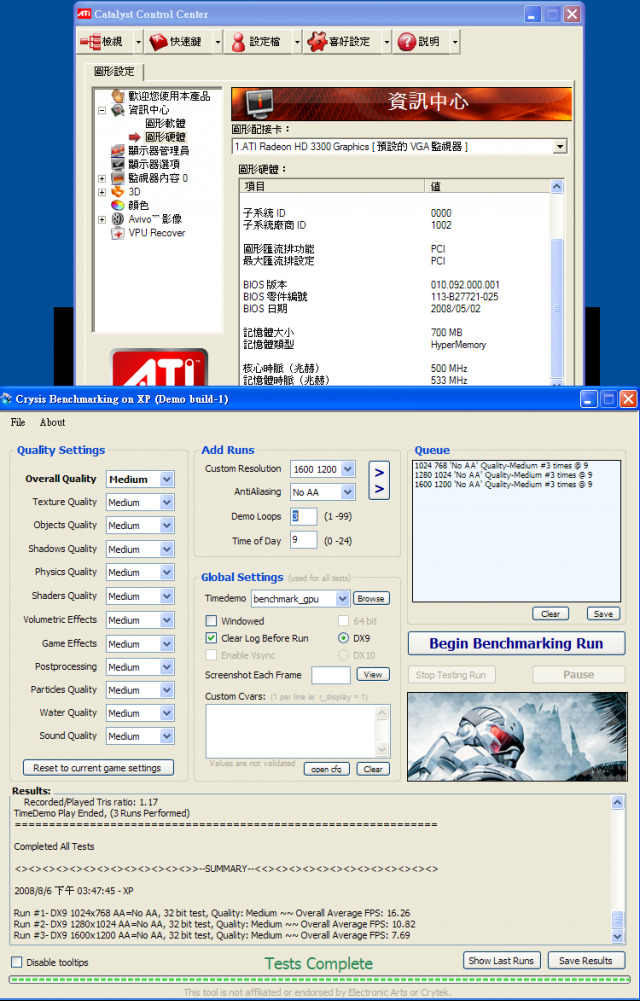Viewport: 640px width, 1001px height.
Task: Expand the 3D tree node
Action: point(102,192)
